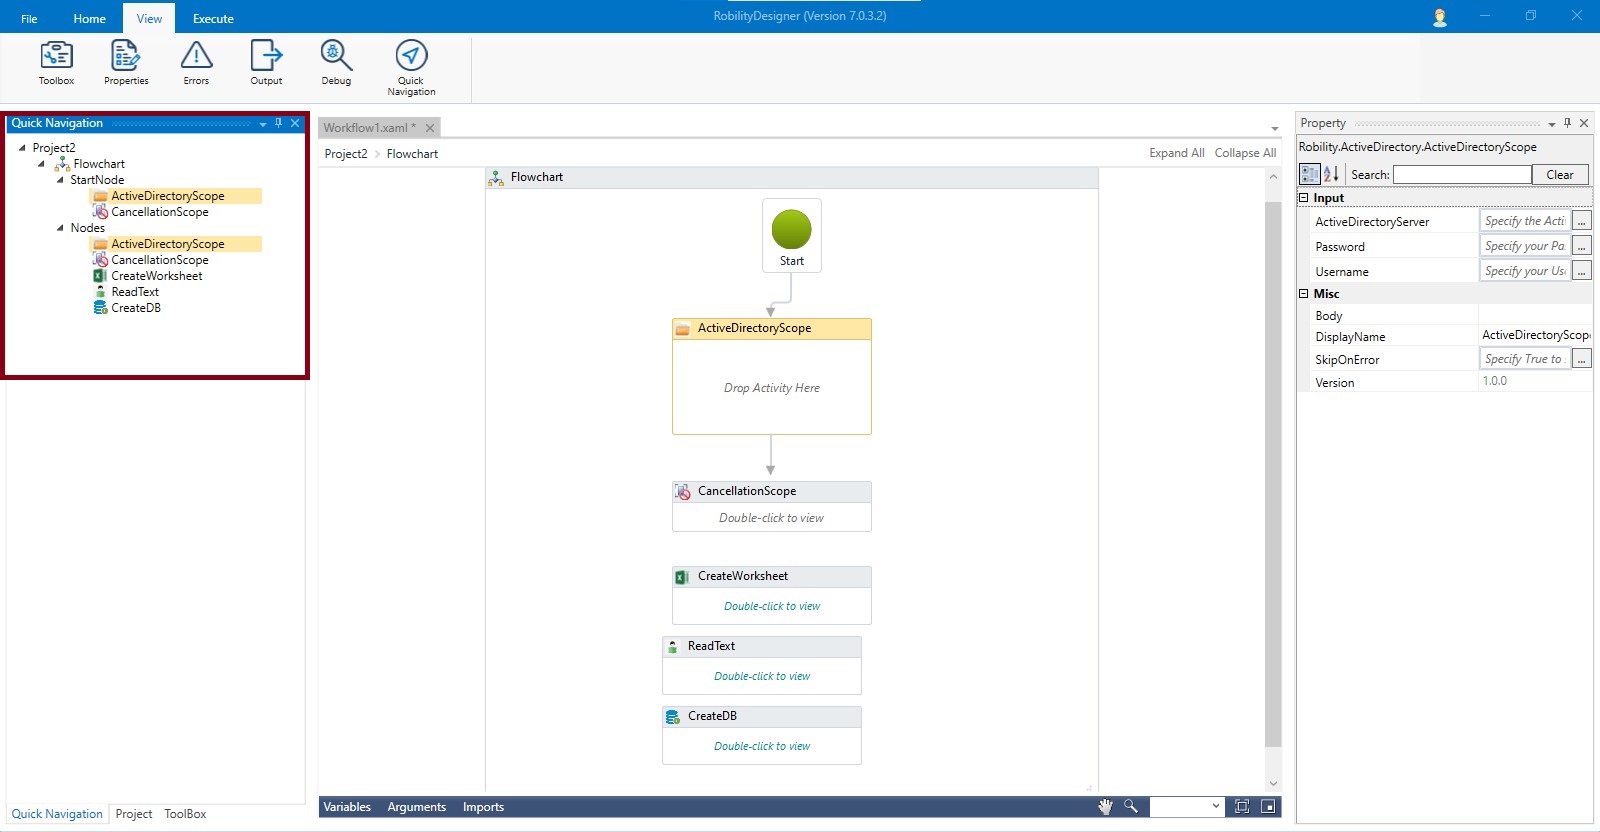The height and width of the screenshot is (832, 1600).
Task: Click the Clear search button
Action: click(1559, 175)
